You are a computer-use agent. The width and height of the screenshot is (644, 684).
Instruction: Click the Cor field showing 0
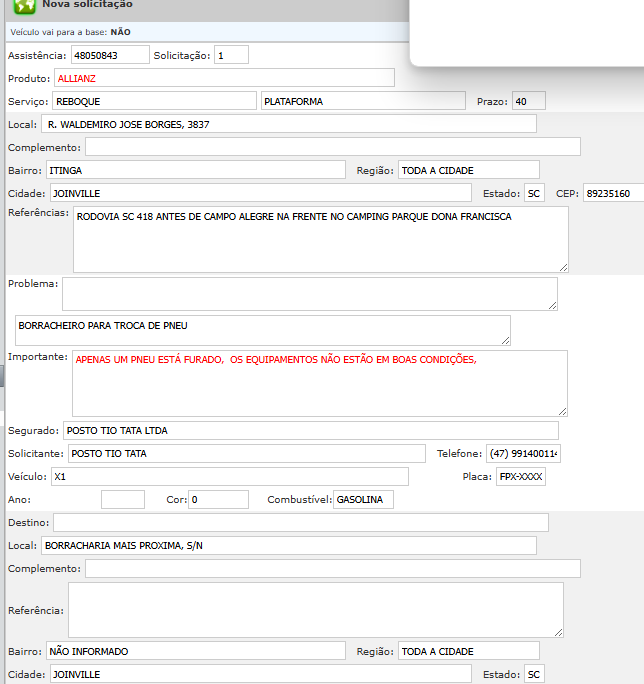[x=219, y=499]
